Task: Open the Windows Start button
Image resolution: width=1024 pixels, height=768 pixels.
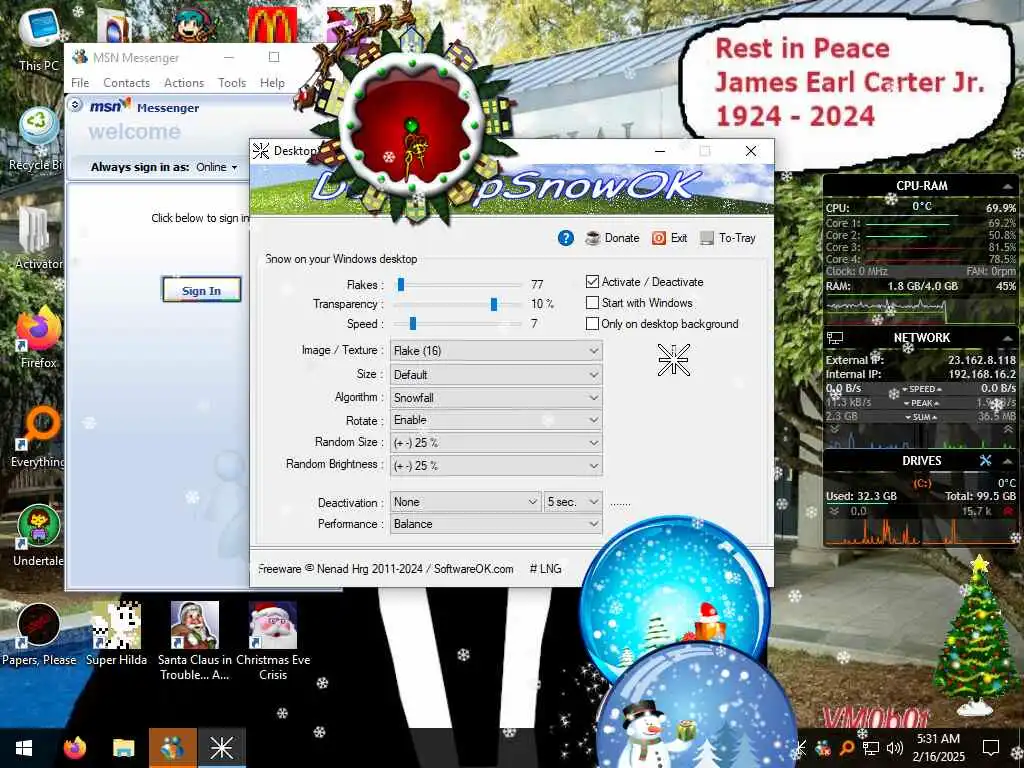Action: [24, 748]
